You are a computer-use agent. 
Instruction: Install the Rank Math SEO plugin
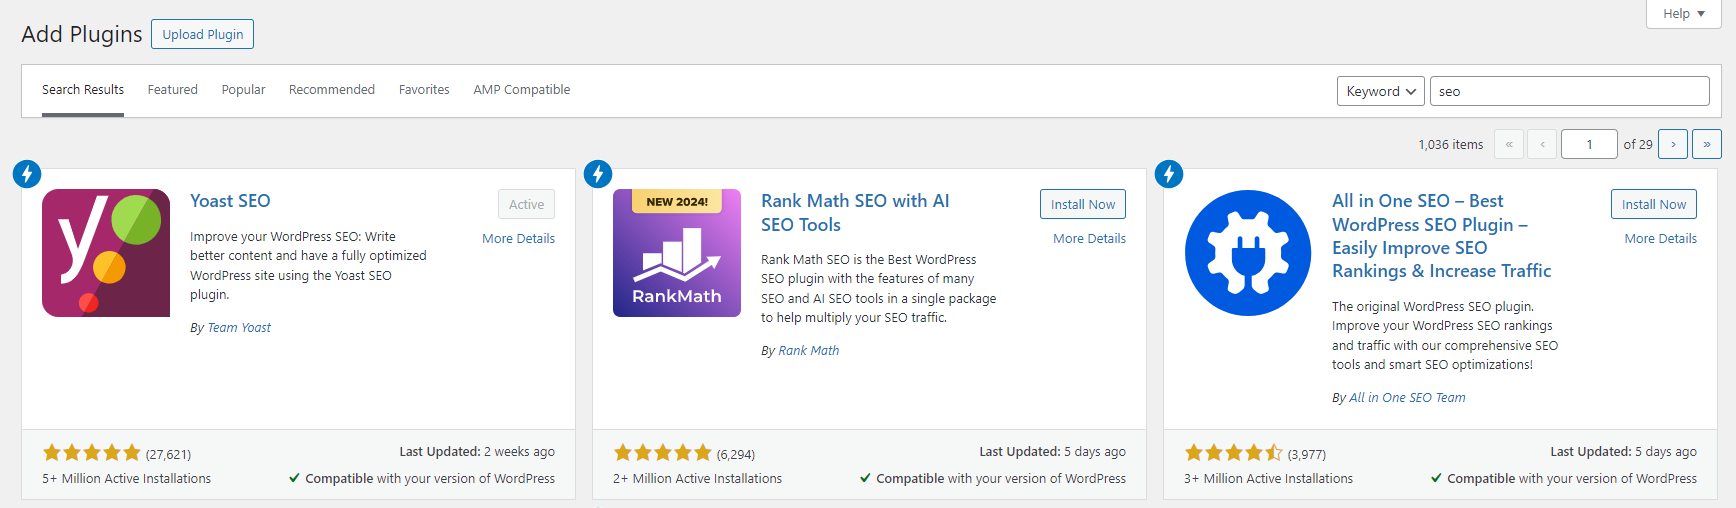click(1083, 204)
